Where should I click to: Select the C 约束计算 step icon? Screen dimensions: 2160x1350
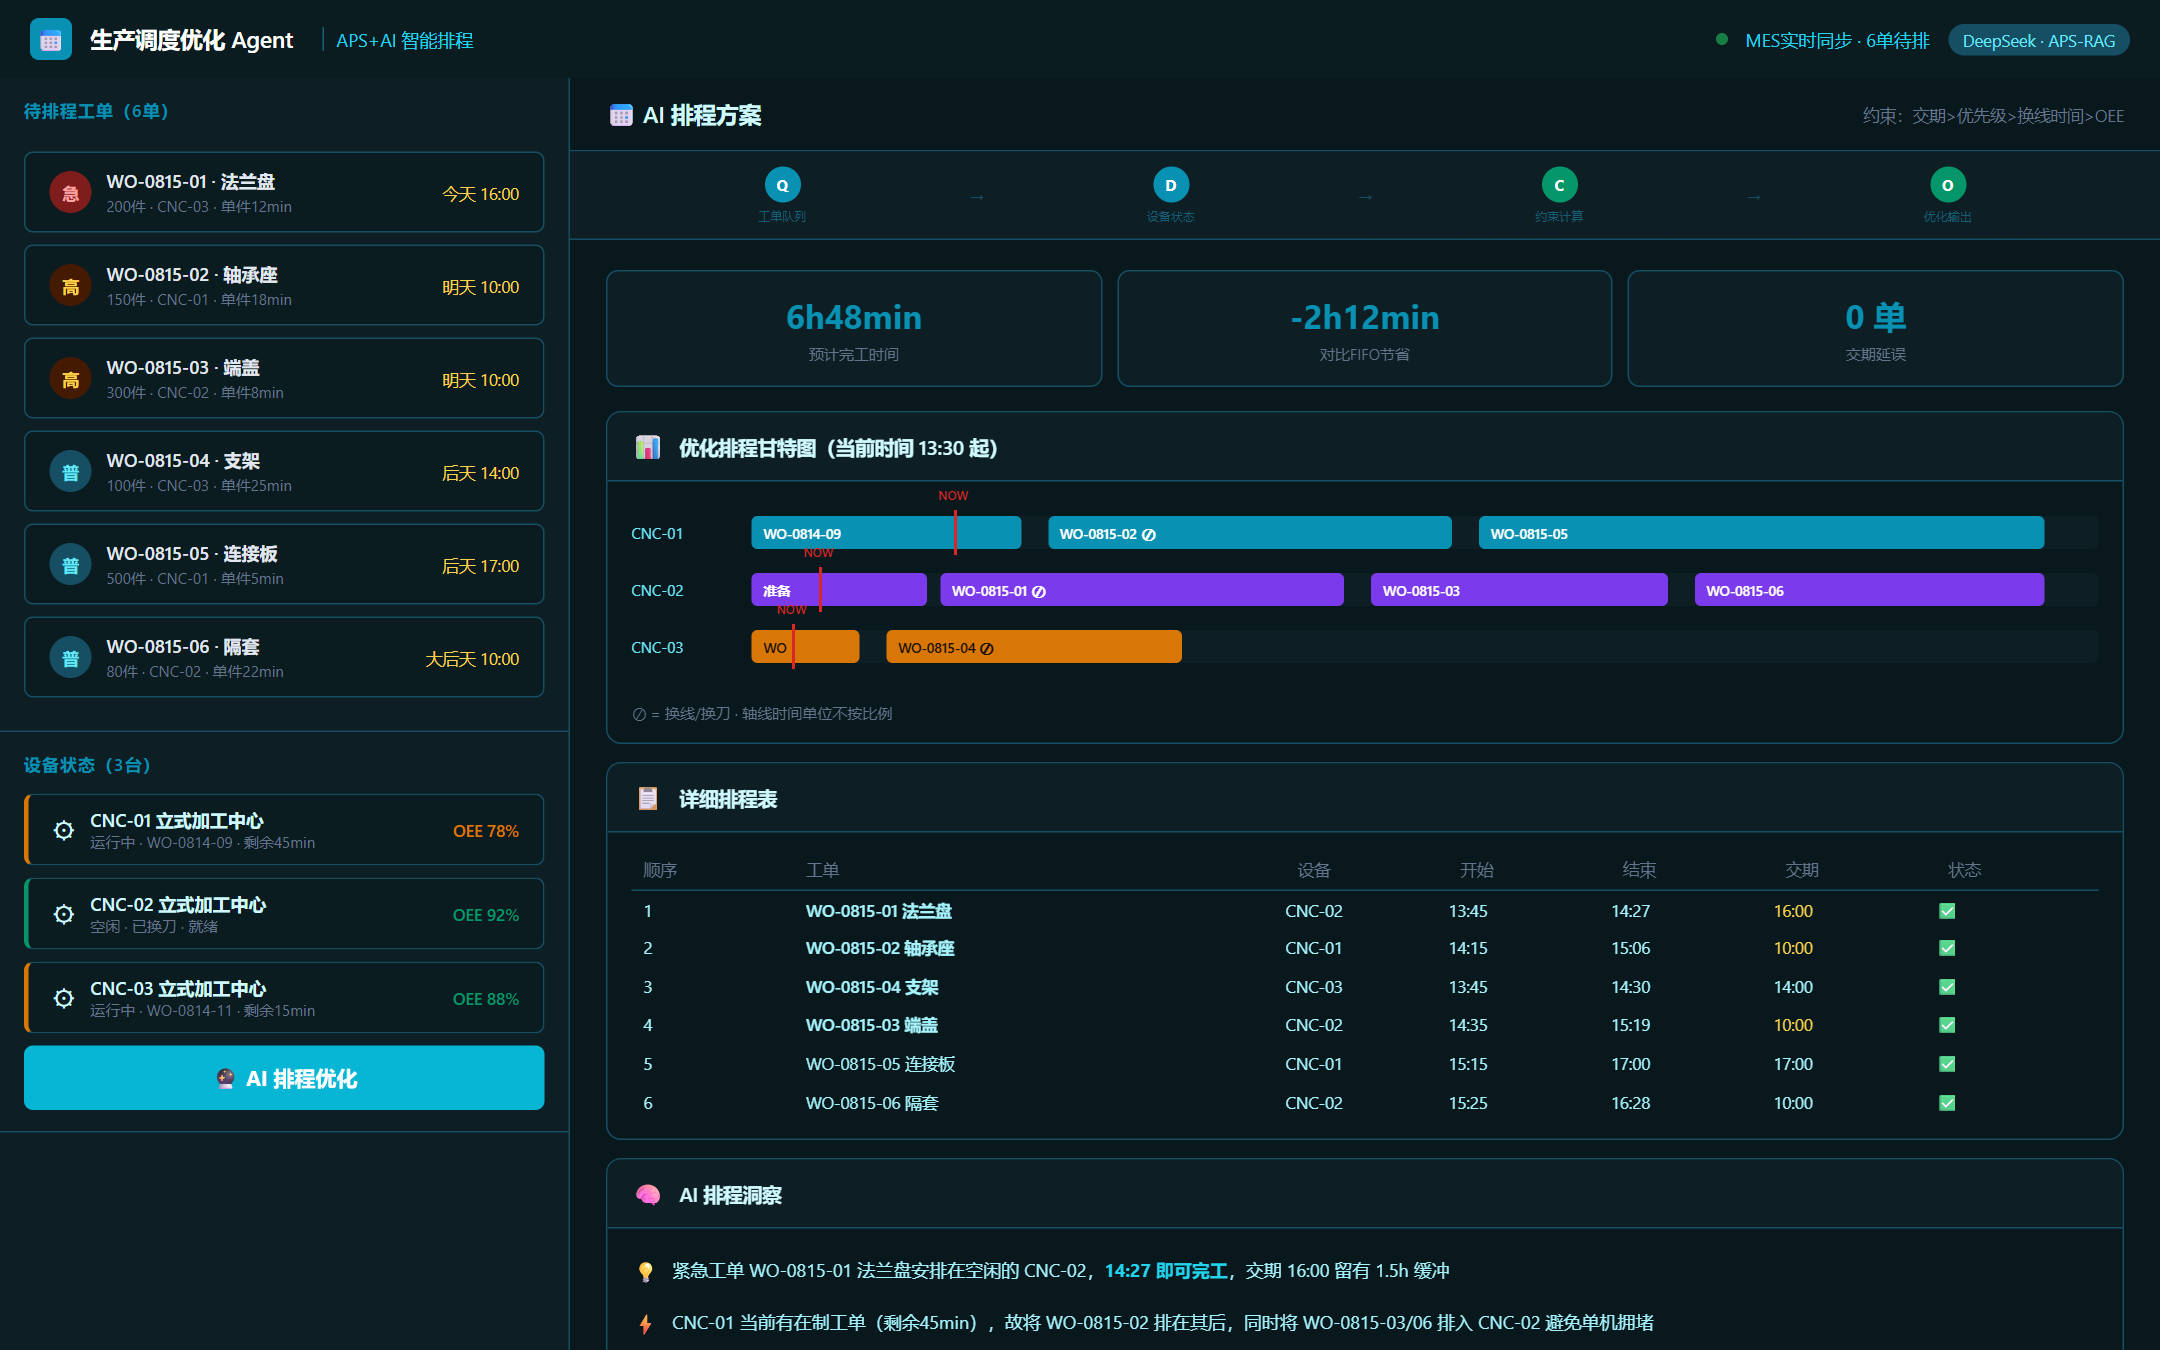(x=1559, y=185)
